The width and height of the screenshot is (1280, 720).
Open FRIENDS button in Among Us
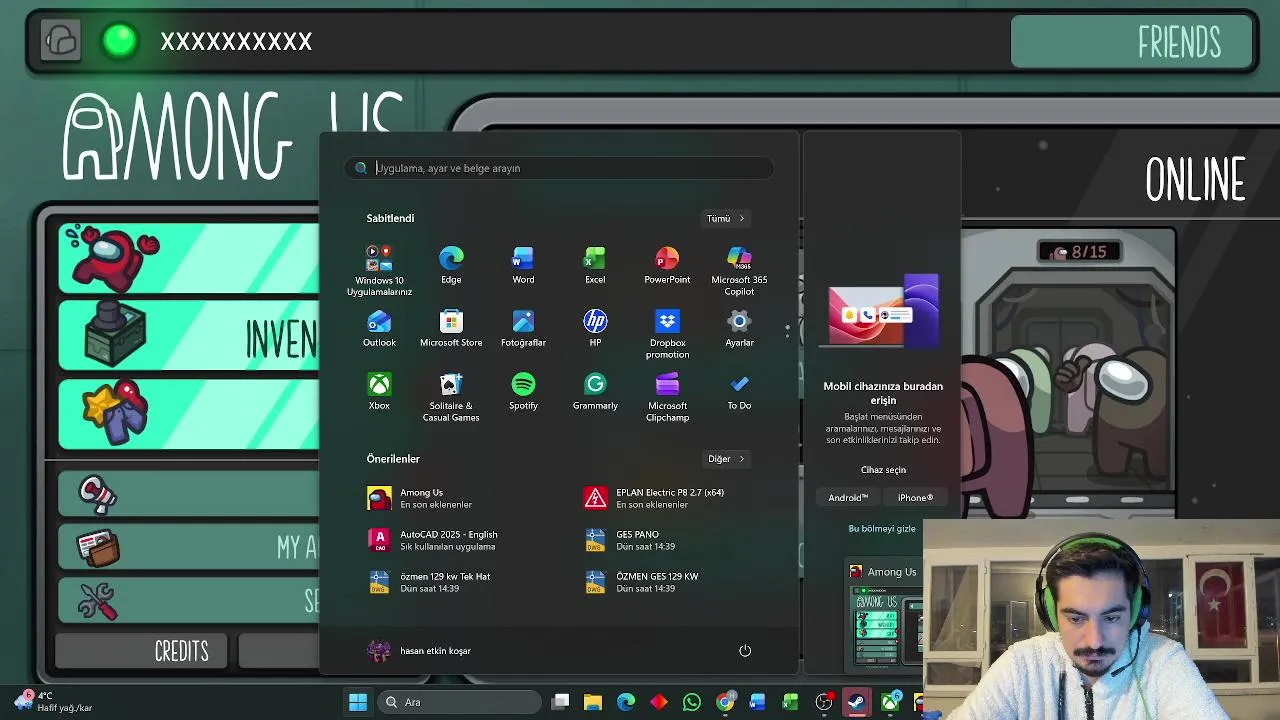click(x=1131, y=42)
